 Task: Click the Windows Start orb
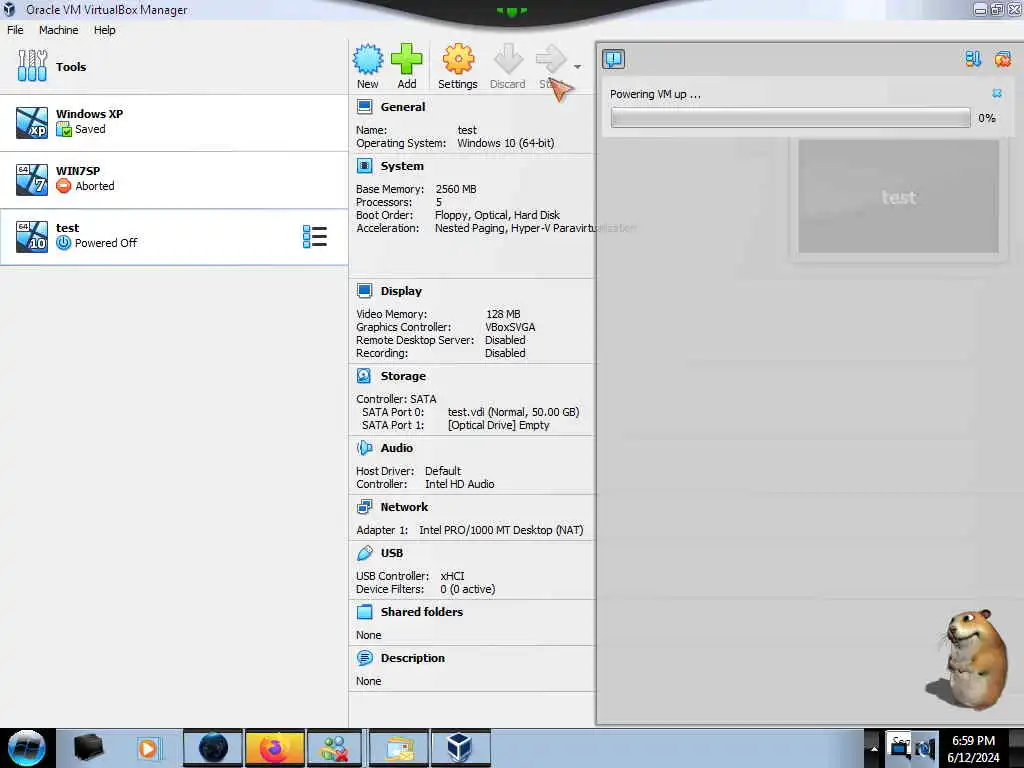pyautogui.click(x=27, y=748)
